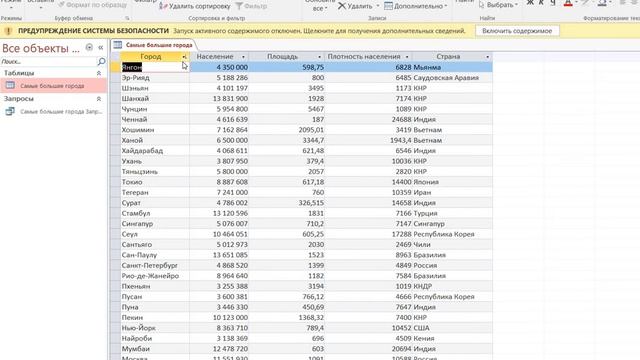
Task: Click the area value 766,12 for Пусан
Action: [287, 297]
